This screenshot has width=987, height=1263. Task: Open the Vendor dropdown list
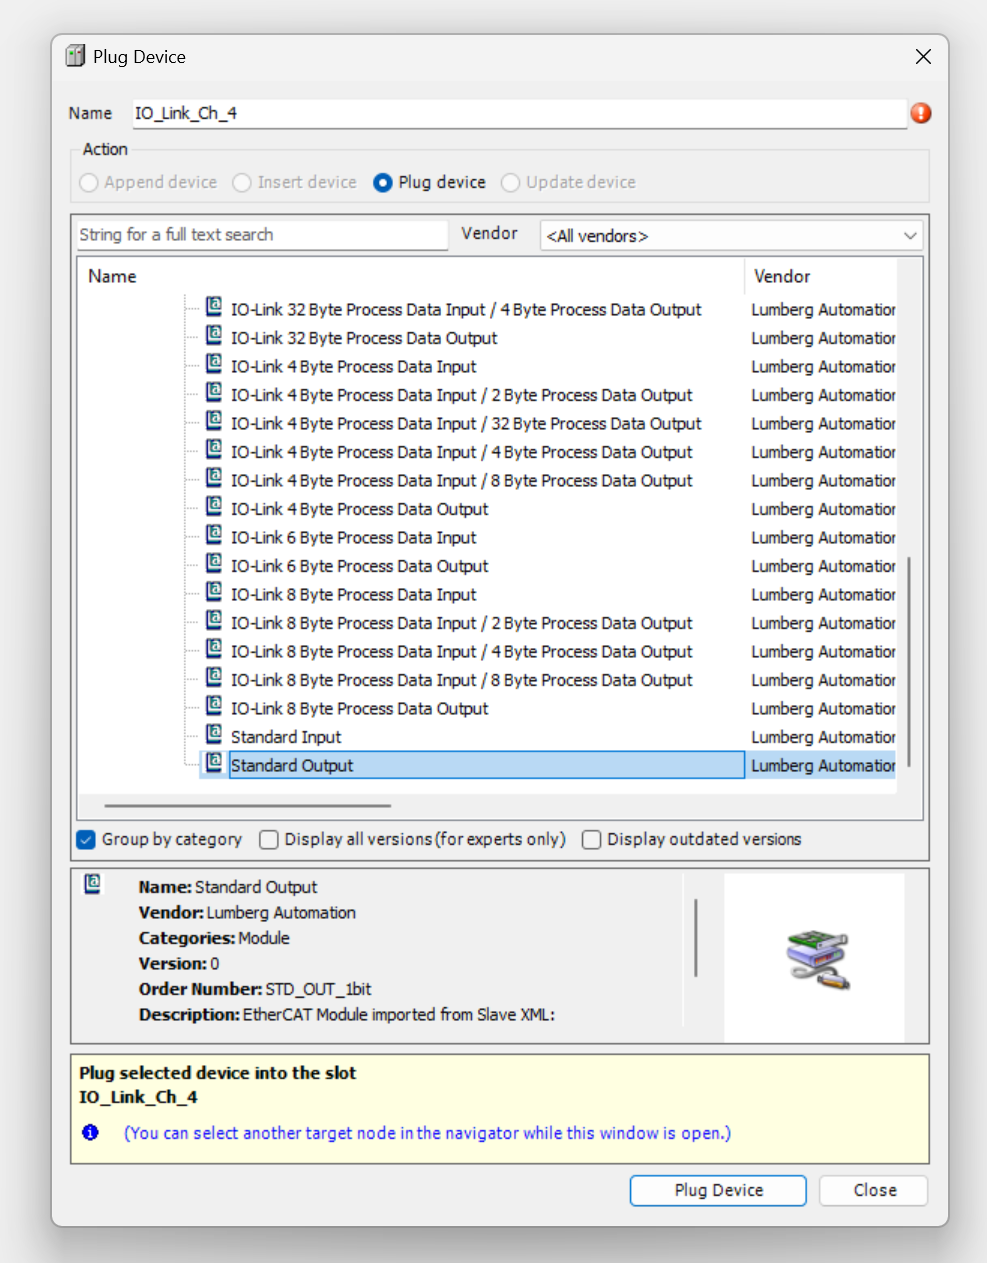(x=731, y=236)
